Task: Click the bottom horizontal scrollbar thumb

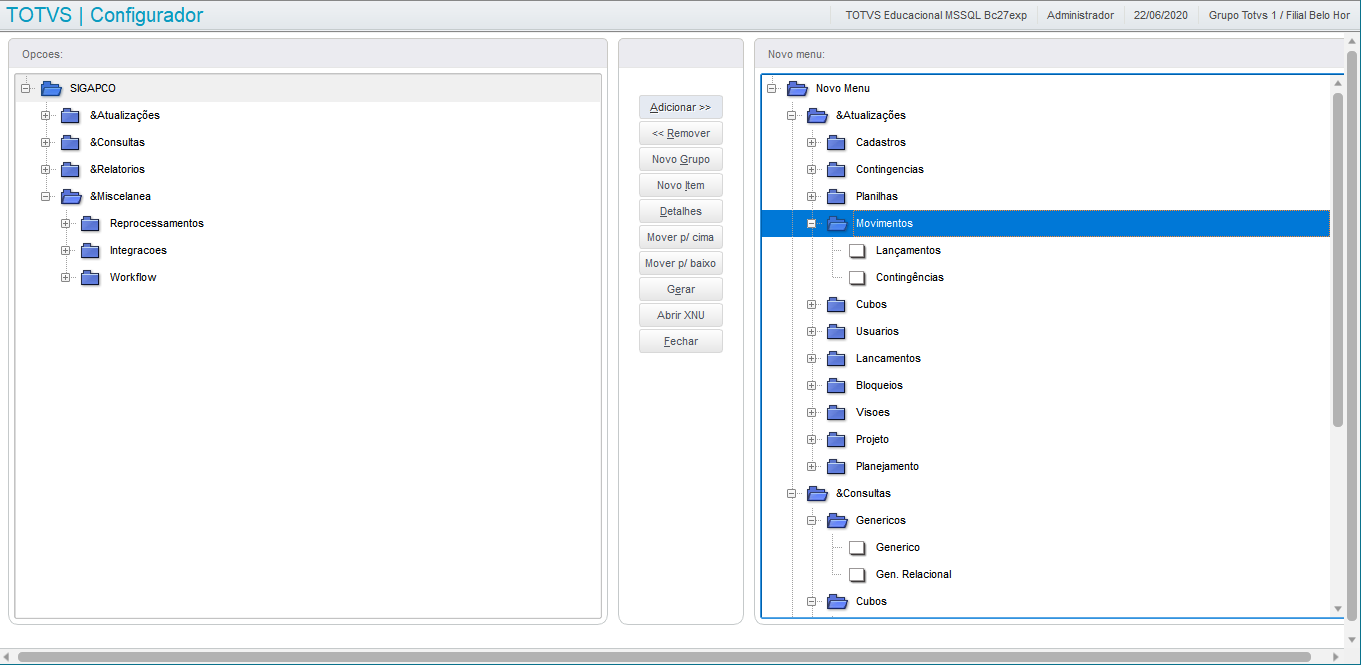Action: click(x=664, y=657)
